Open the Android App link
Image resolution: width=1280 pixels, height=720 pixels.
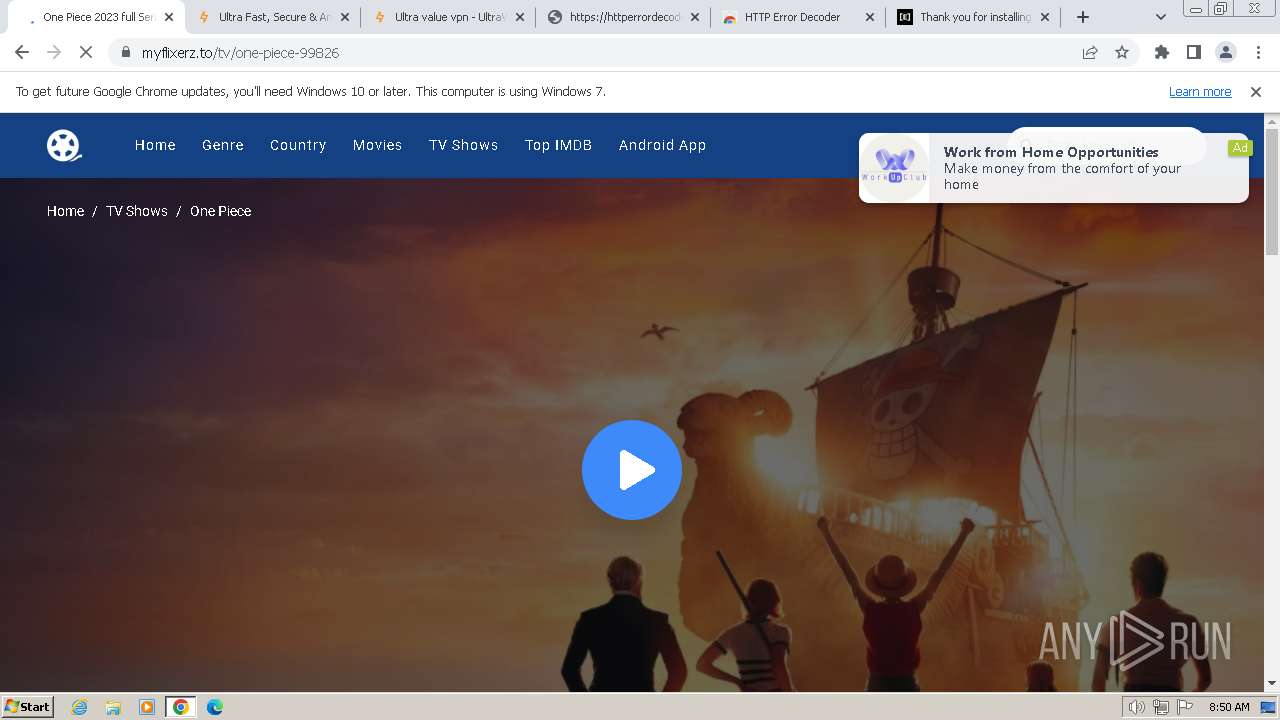click(x=662, y=145)
